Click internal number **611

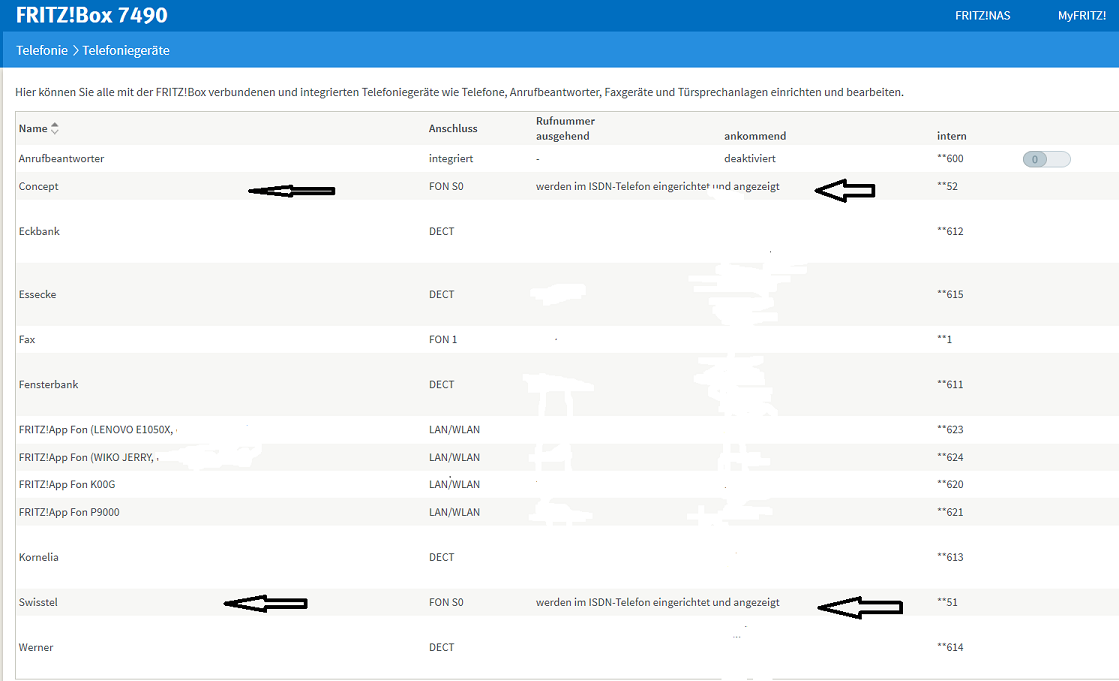coord(950,384)
